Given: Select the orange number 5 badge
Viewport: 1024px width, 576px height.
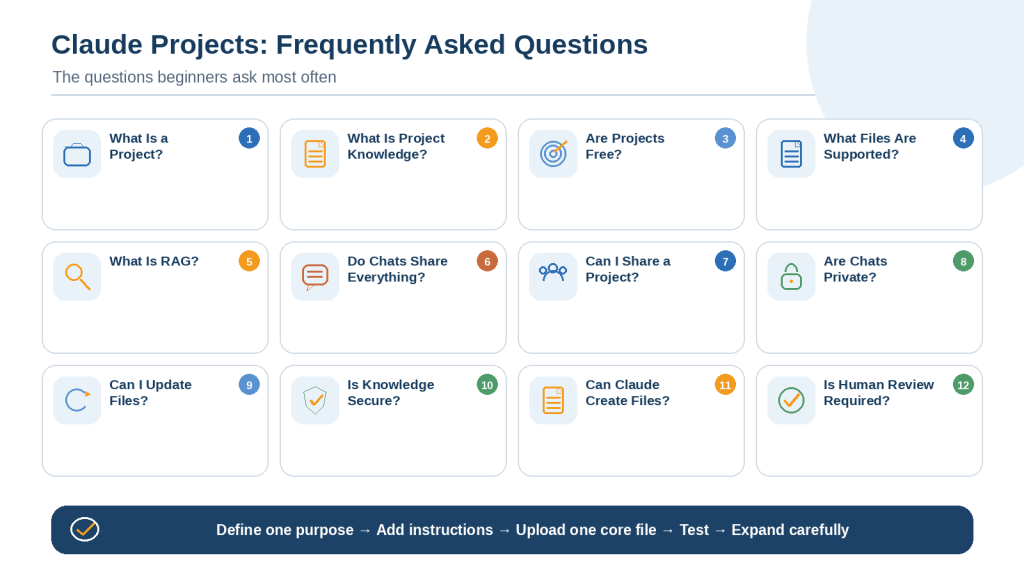Looking at the screenshot, I should pyautogui.click(x=249, y=261).
